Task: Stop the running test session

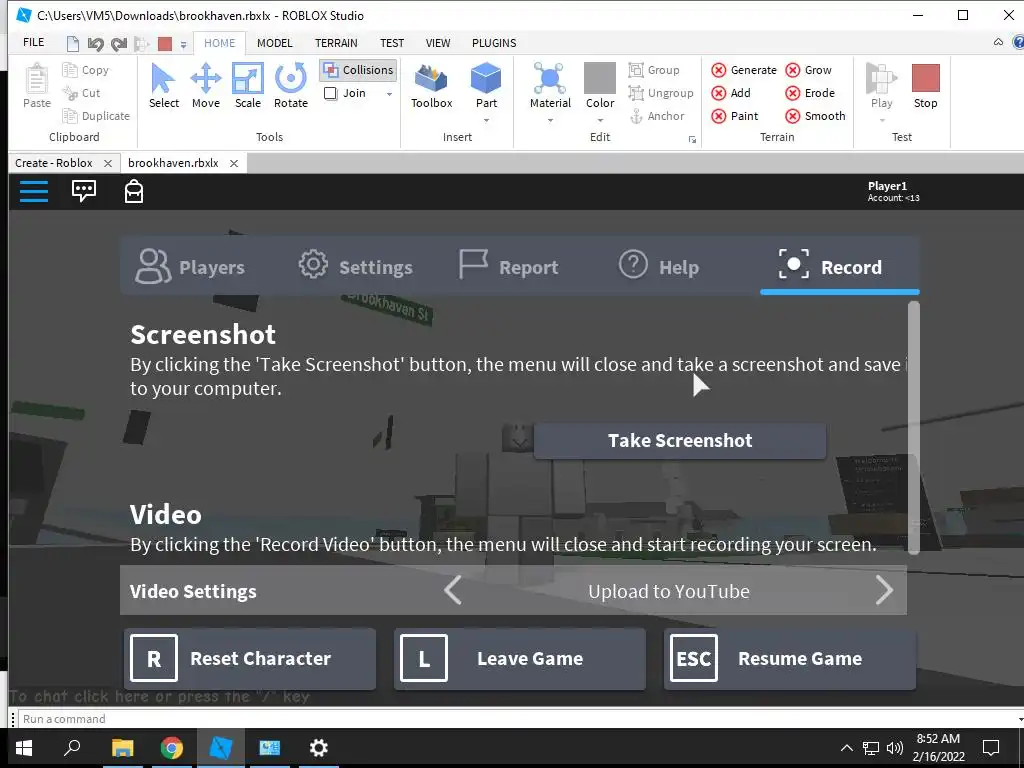Action: coord(925,86)
